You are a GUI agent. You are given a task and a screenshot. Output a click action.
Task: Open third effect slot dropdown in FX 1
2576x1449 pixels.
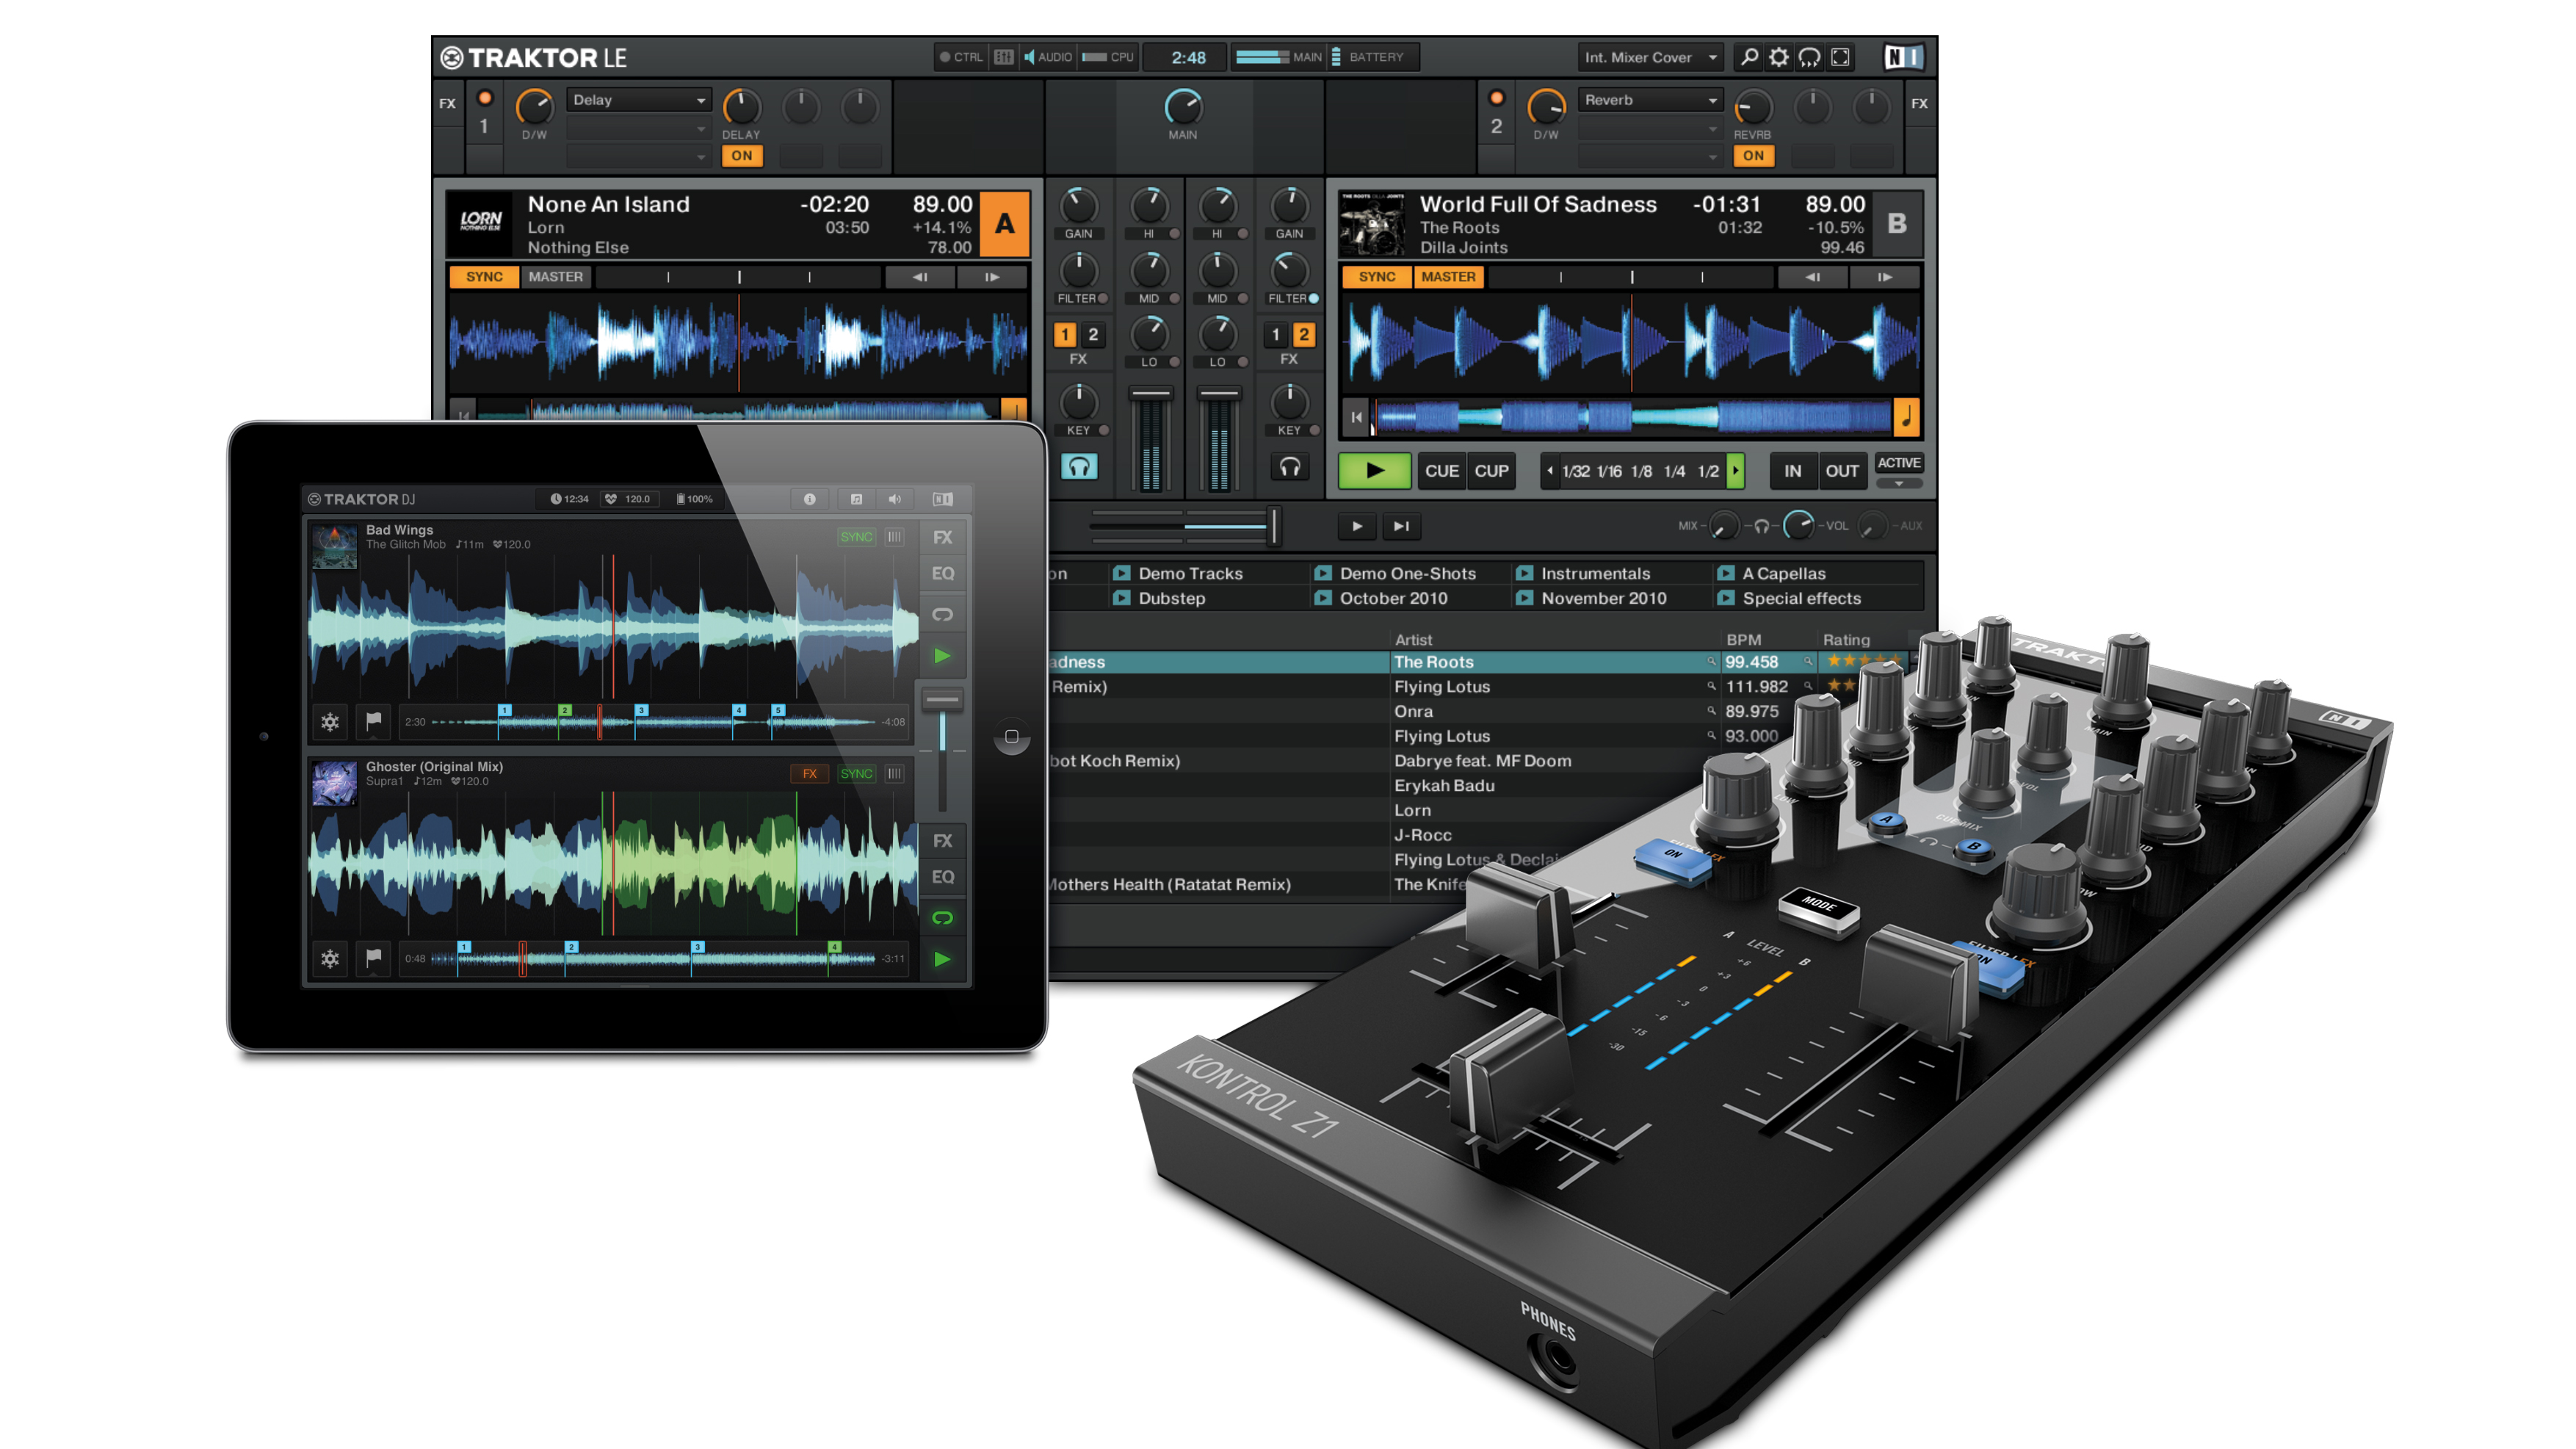[x=639, y=156]
